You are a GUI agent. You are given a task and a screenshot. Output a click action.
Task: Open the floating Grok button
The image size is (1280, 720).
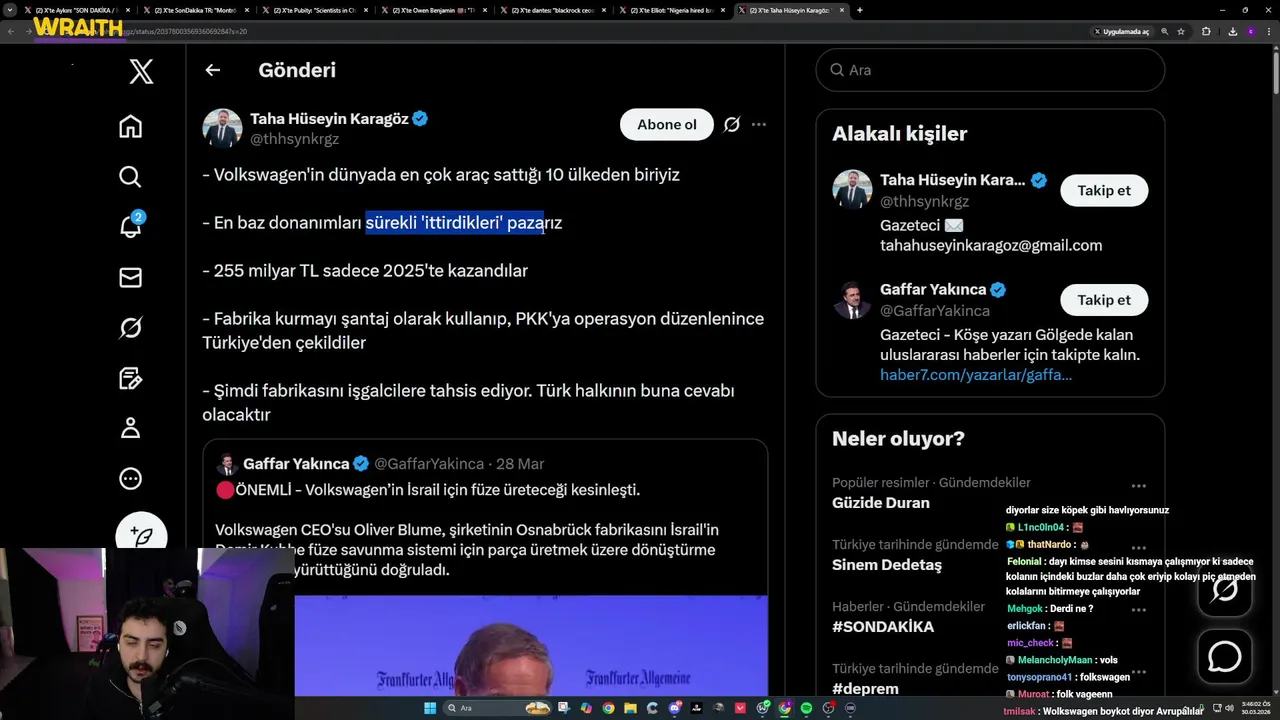(1225, 589)
